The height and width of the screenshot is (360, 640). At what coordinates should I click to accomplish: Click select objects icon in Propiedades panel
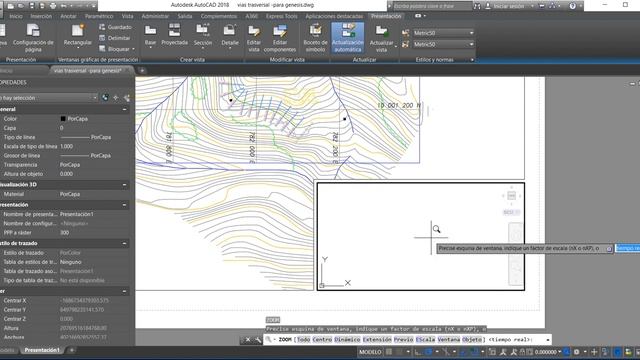[x=116, y=98]
